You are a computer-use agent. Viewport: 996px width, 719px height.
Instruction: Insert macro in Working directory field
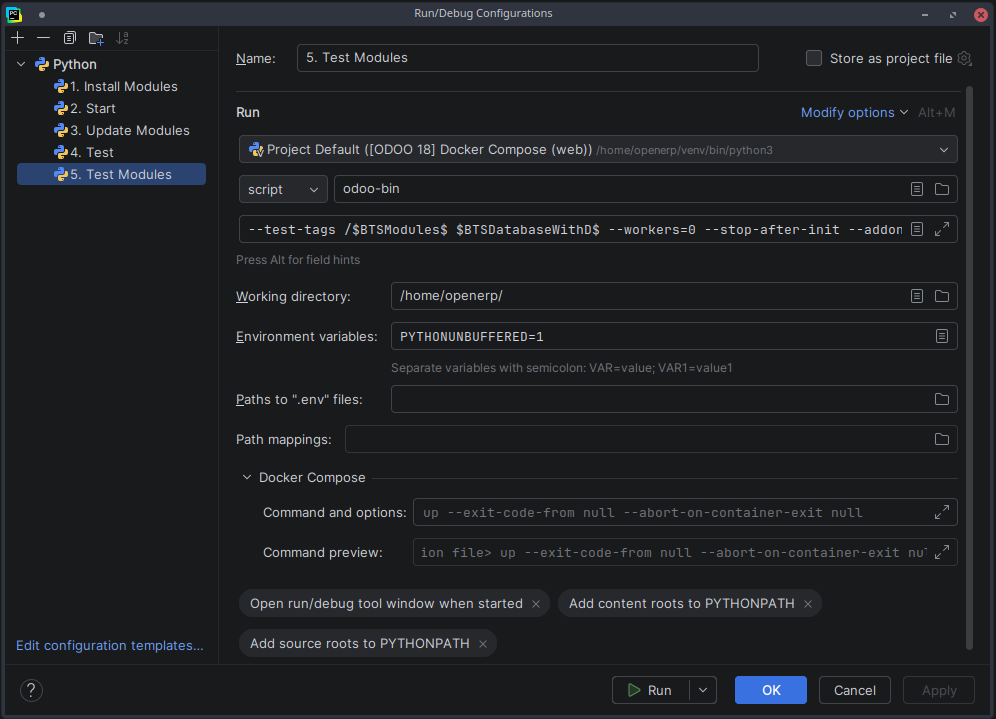[917, 296]
